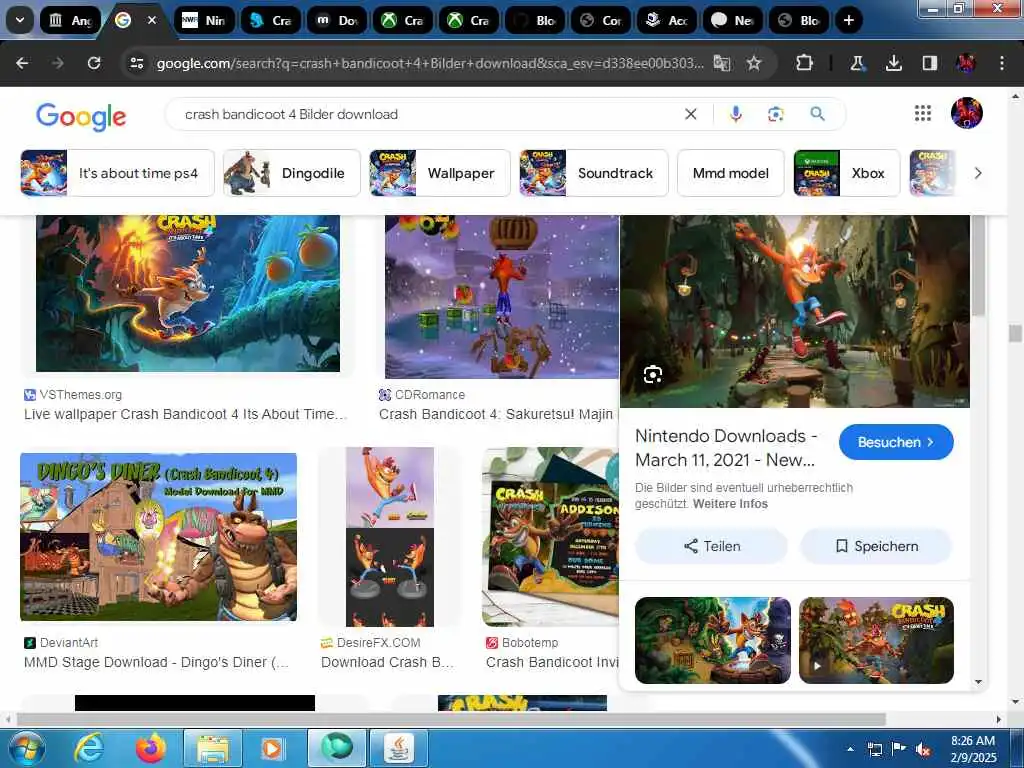1024x768 pixels.
Task: Open Nintendo Downloads title link
Action: point(726,448)
